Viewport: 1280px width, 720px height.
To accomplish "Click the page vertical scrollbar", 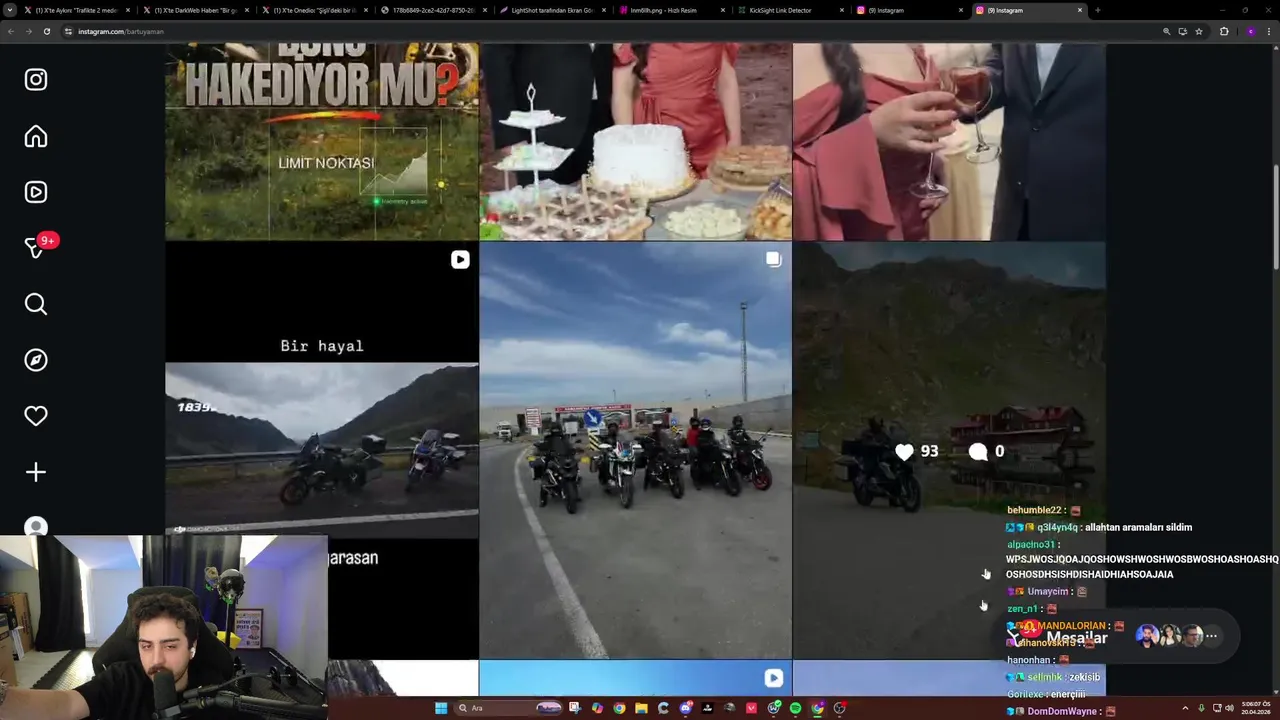I will [1275, 215].
